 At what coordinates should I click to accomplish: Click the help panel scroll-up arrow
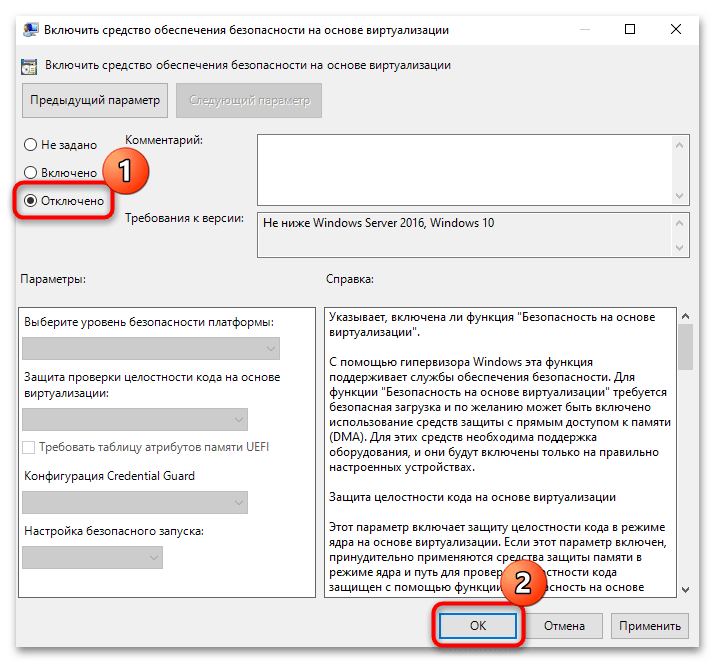[685, 316]
